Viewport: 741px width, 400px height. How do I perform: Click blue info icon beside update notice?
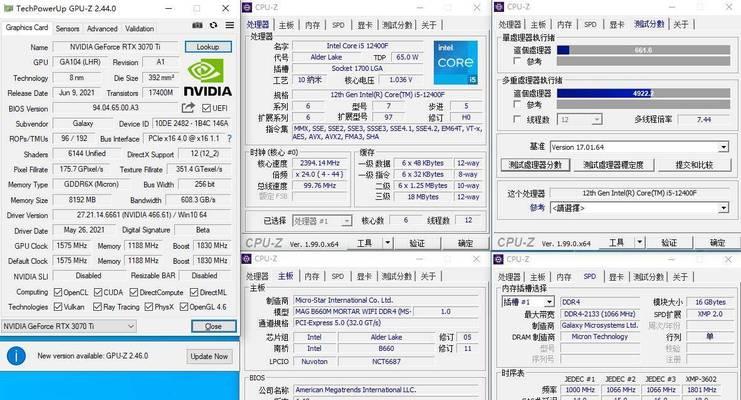tap(17, 356)
